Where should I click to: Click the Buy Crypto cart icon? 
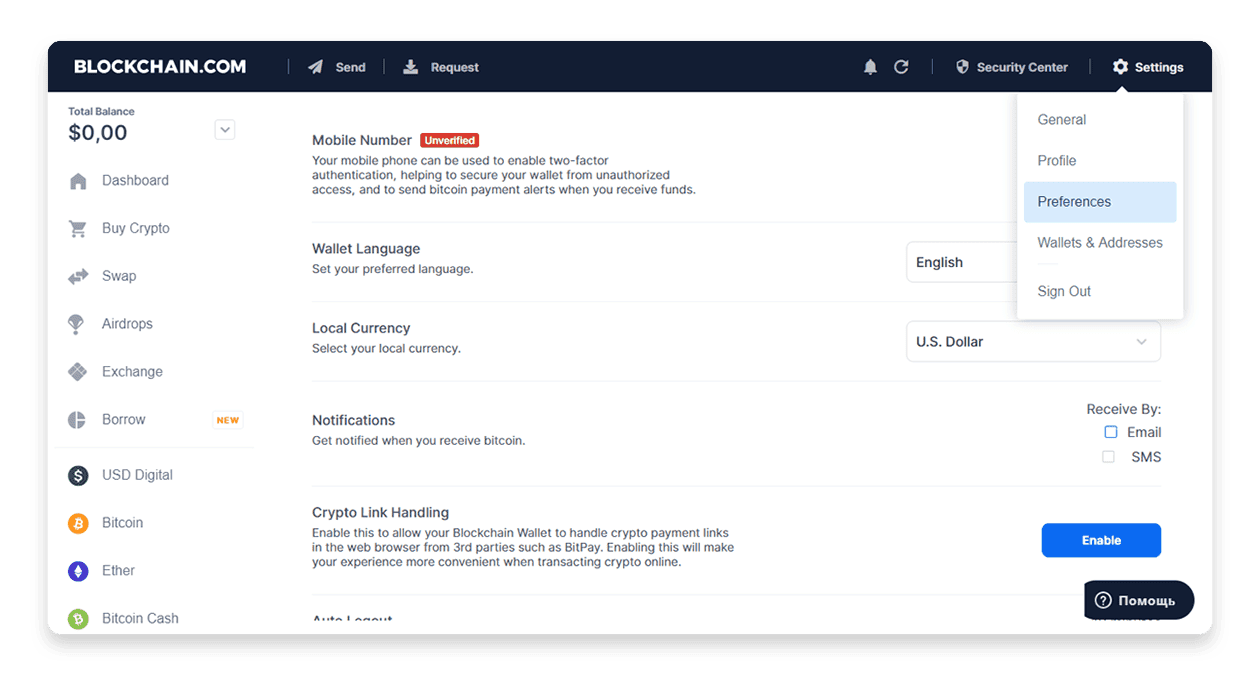78,229
